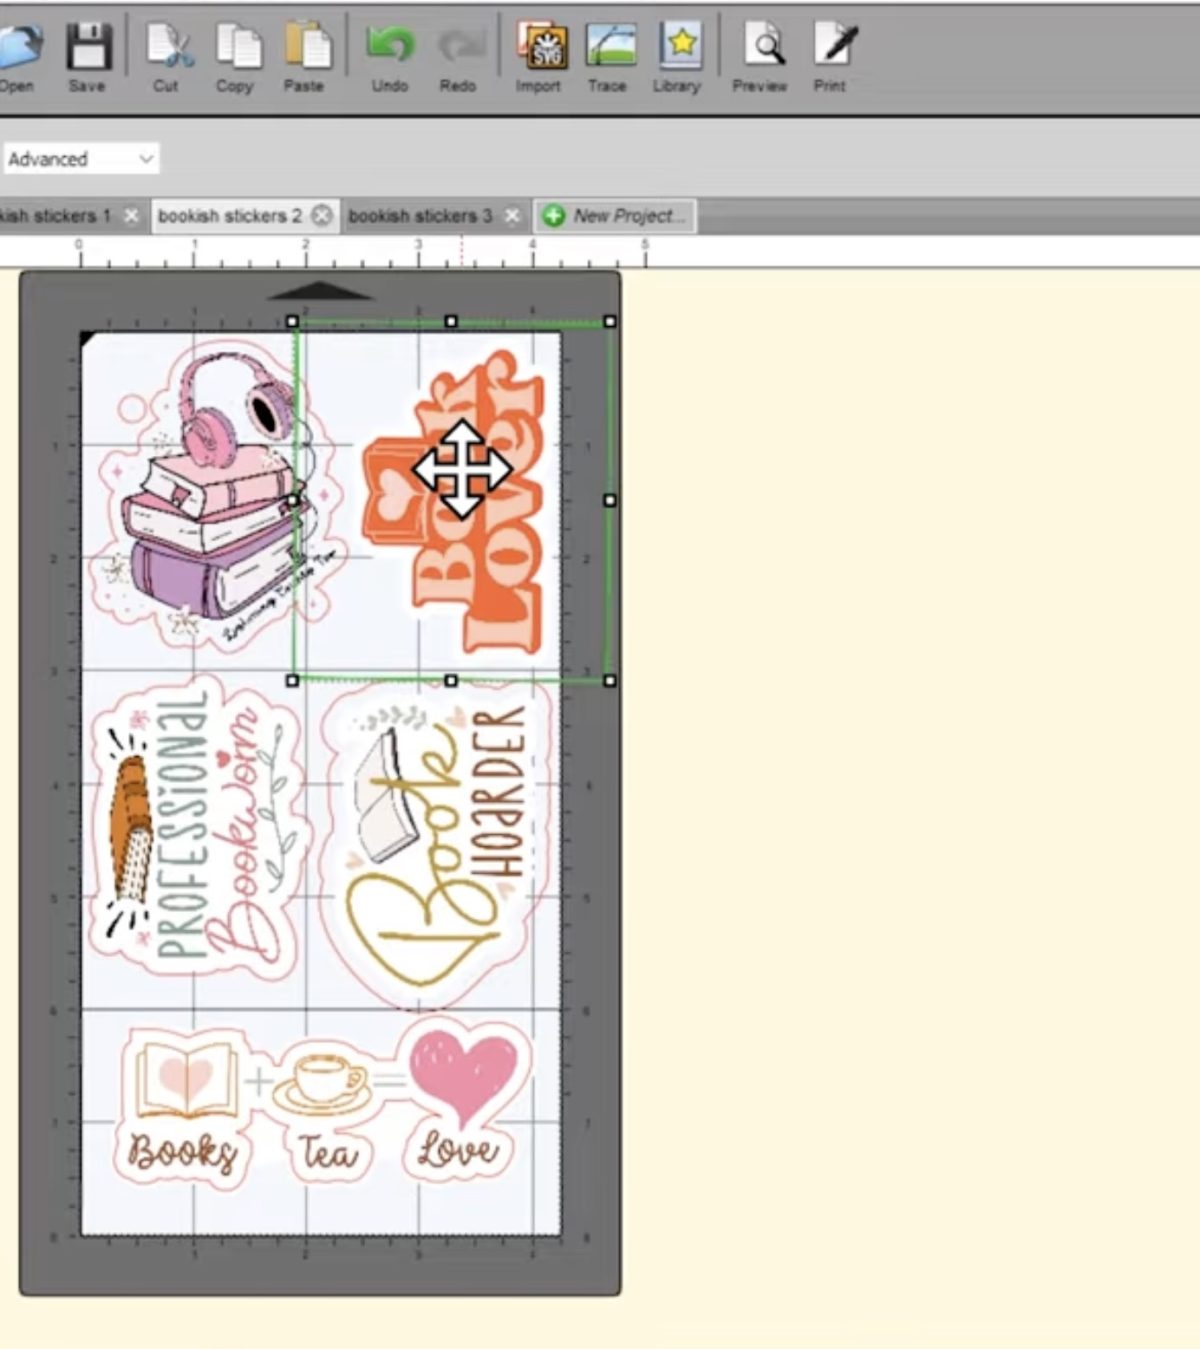Select the bookish stickers 2 tab
Screen dimensions: 1200x1349
(230, 216)
